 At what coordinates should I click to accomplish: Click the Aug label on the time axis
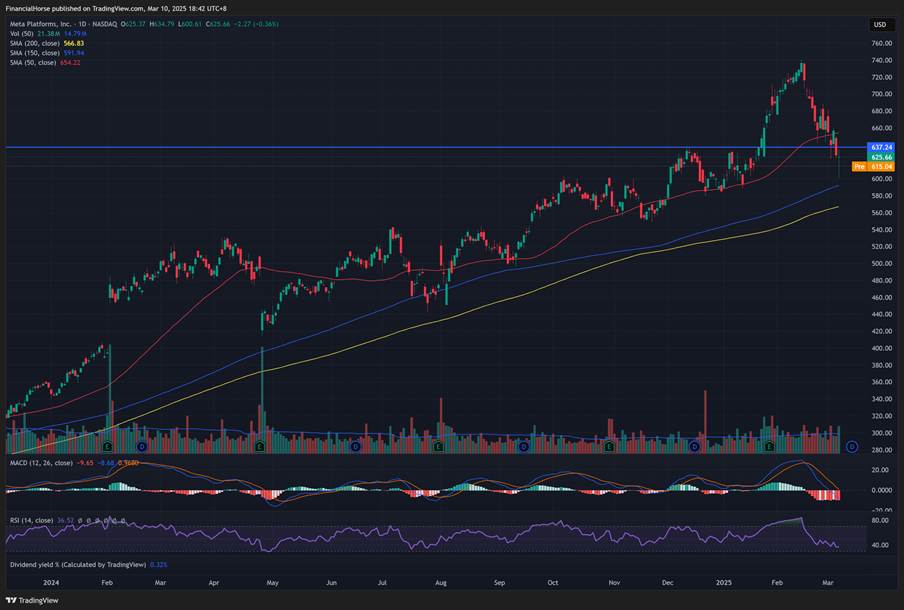coord(440,582)
